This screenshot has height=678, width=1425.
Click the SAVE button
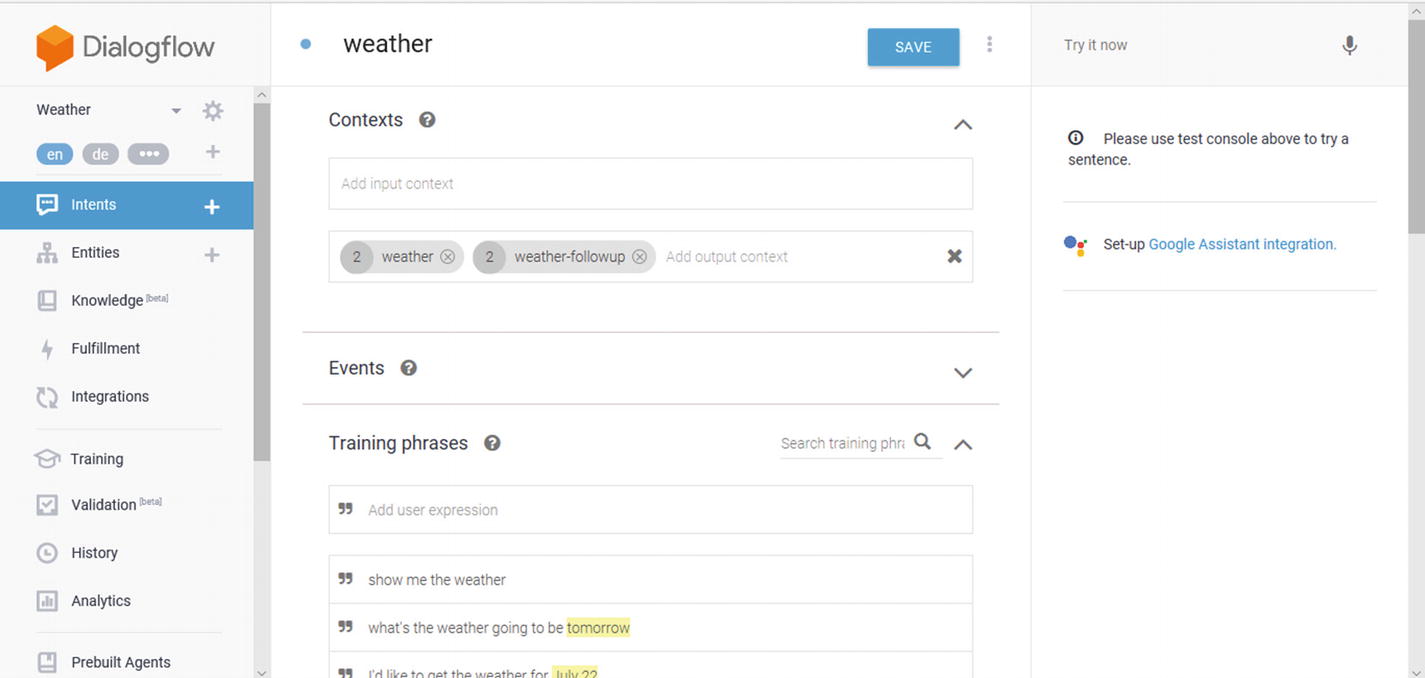(x=913, y=47)
